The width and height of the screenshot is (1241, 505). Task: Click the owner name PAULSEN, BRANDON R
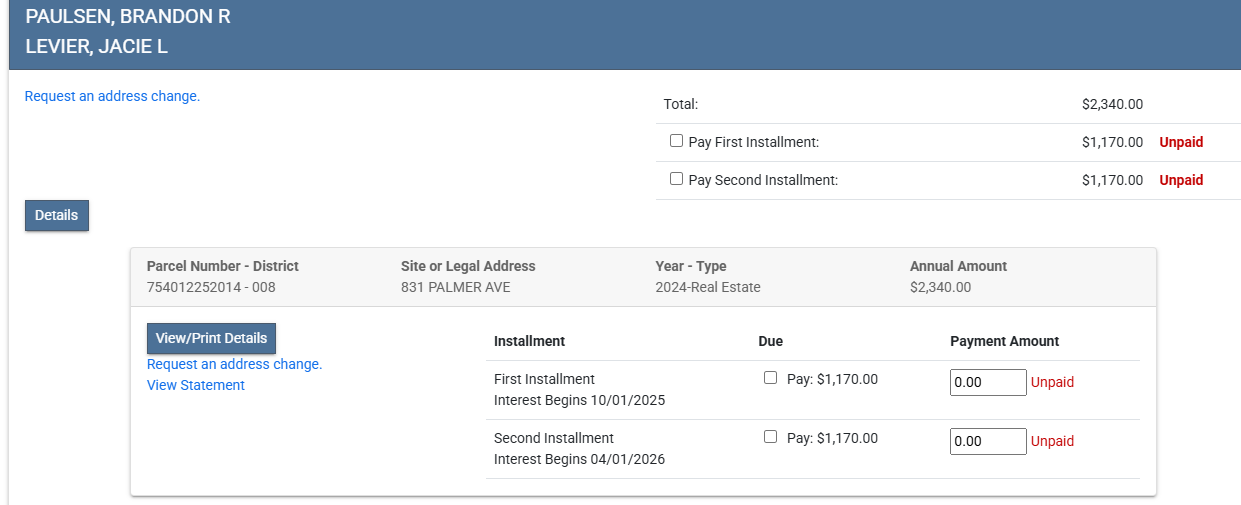click(128, 17)
